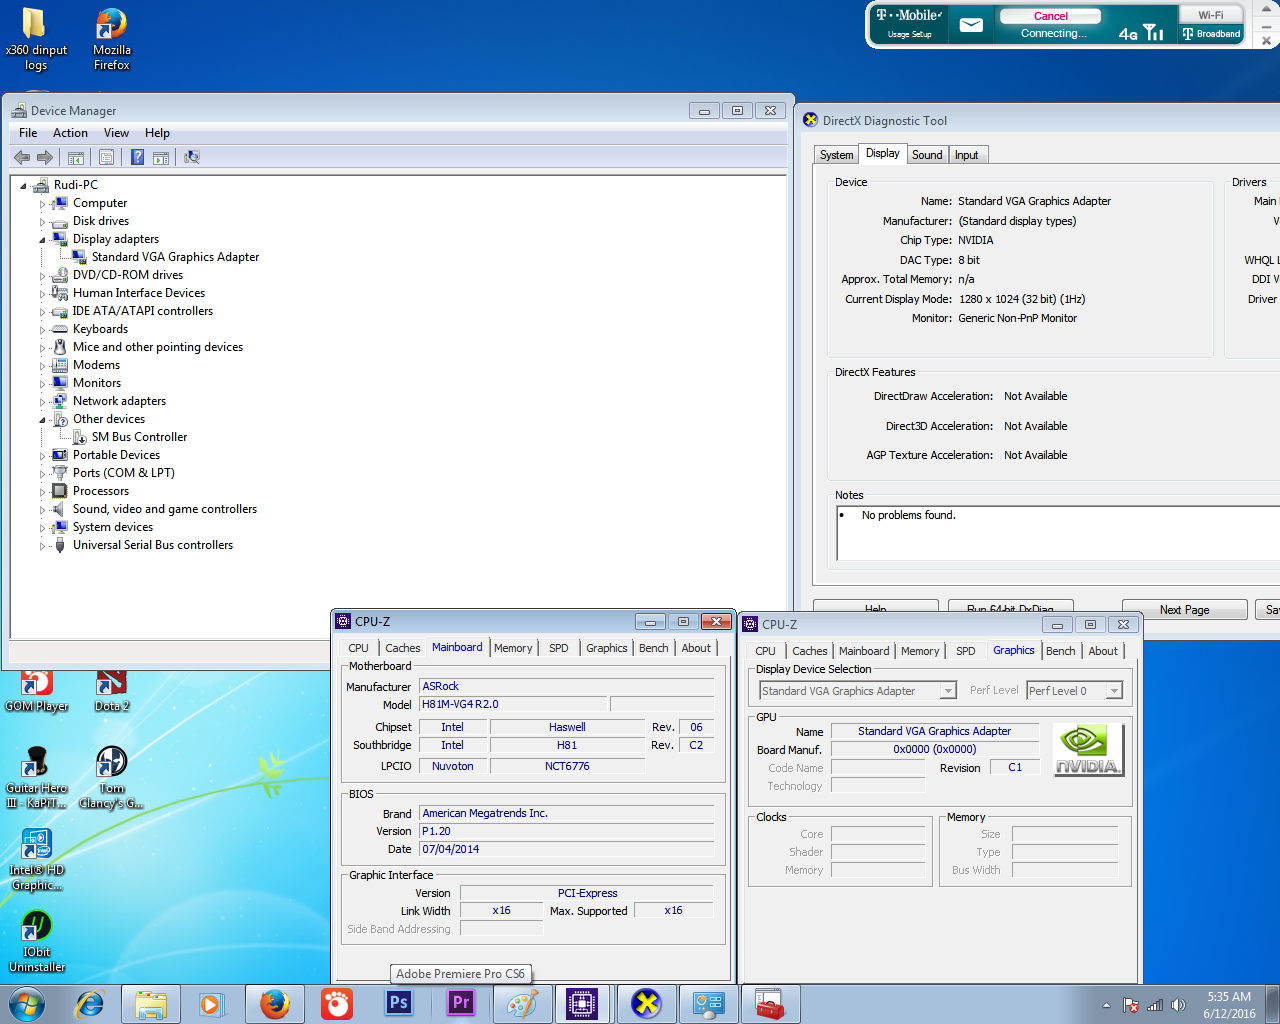Collapse the Display adapters tree node

click(x=42, y=240)
